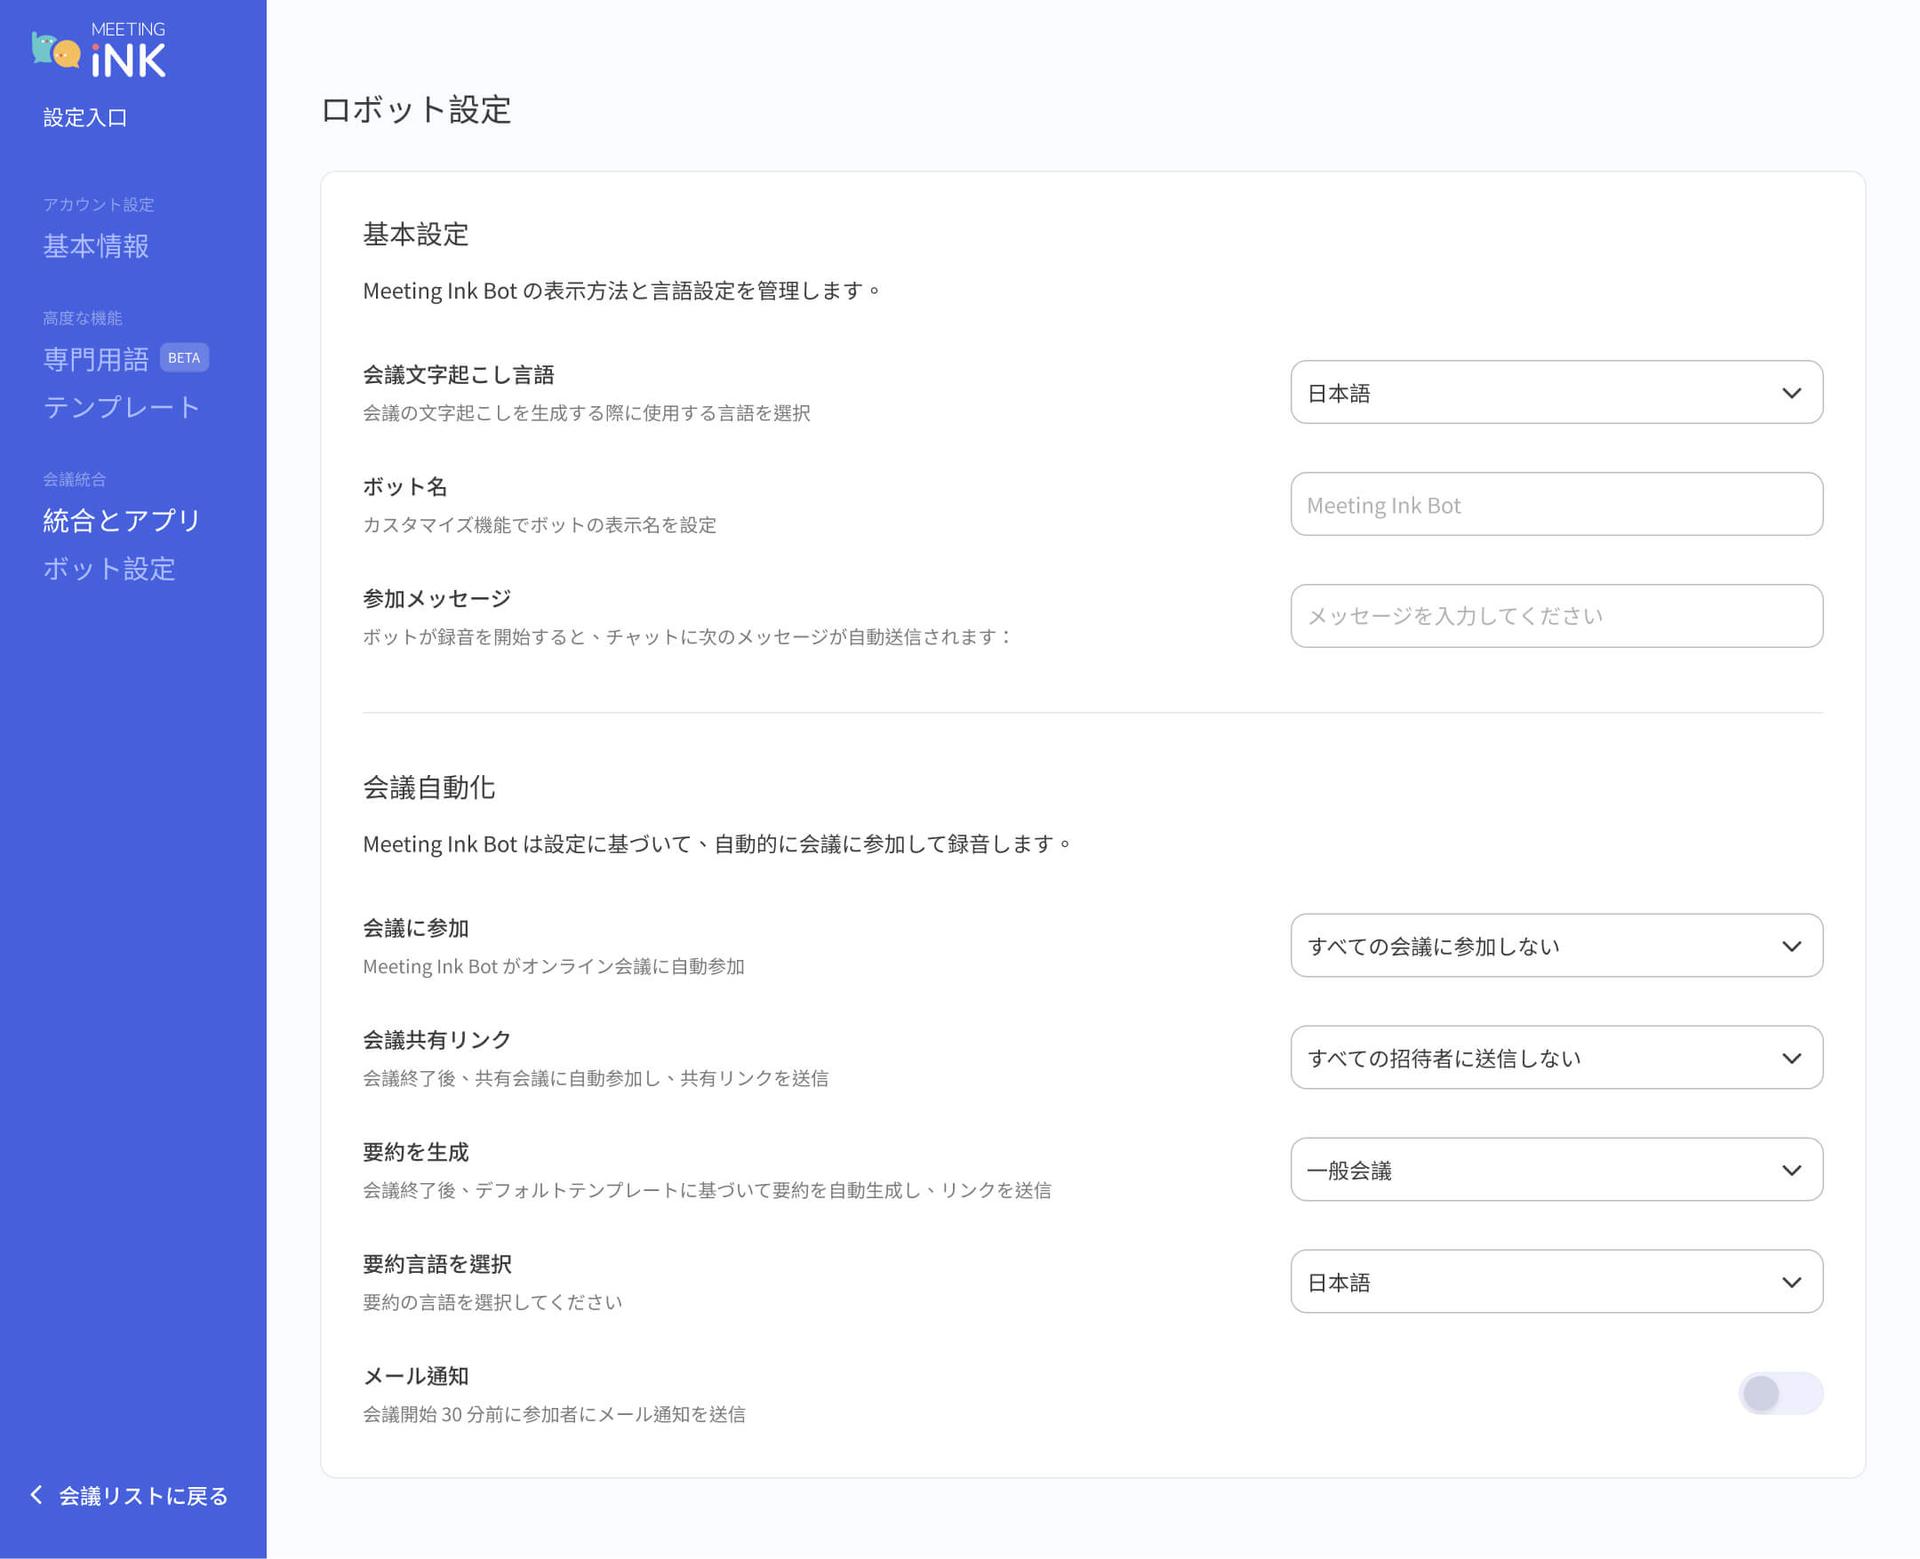The image size is (1920, 1559).
Task: Click the BETA badge beside 専門用語
Action: [x=184, y=358]
